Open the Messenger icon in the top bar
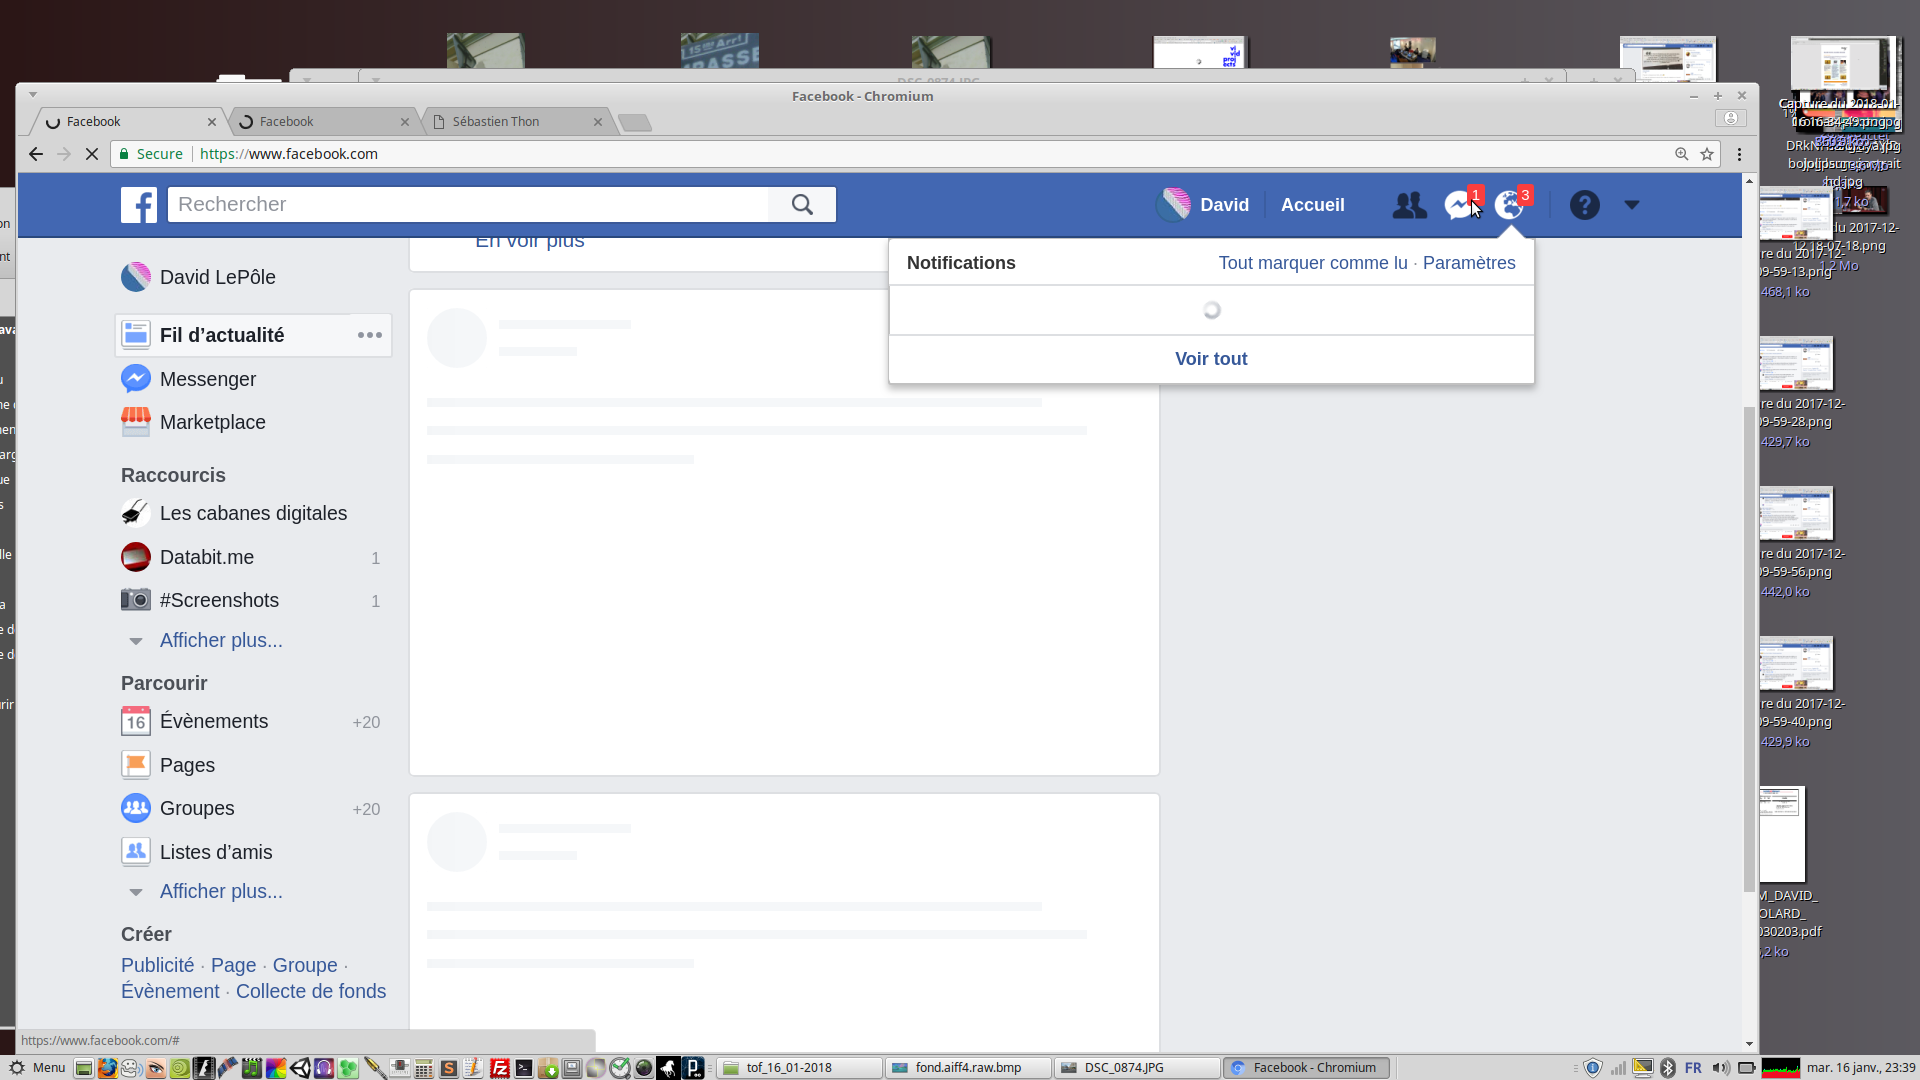This screenshot has width=1920, height=1080. click(x=1458, y=206)
